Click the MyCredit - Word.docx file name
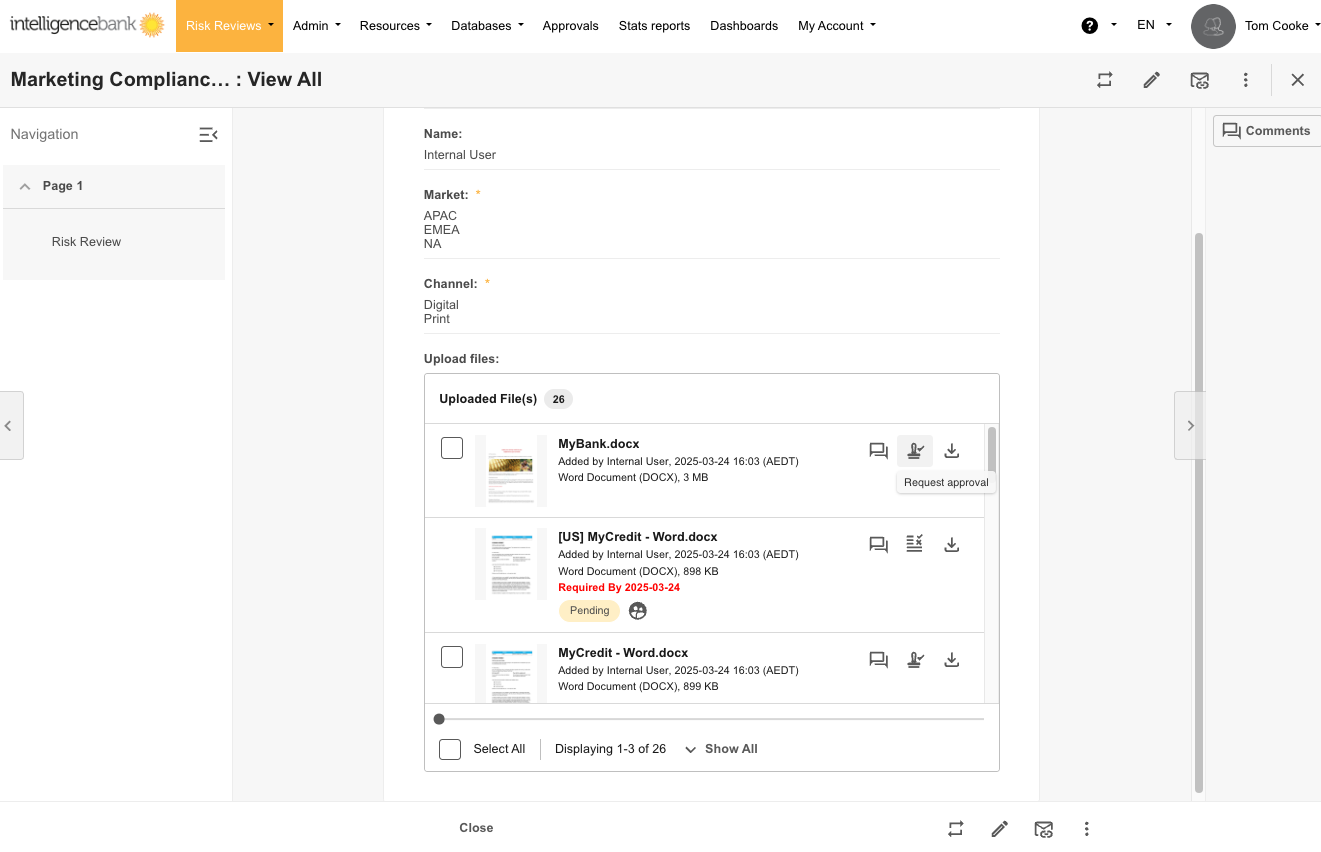1321x852 pixels. click(624, 653)
